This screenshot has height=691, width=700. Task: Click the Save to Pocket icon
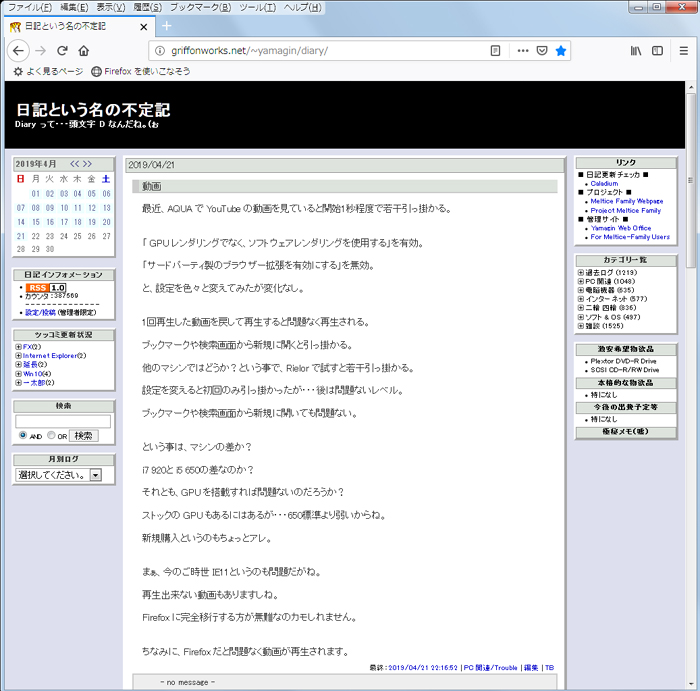pyautogui.click(x=542, y=51)
